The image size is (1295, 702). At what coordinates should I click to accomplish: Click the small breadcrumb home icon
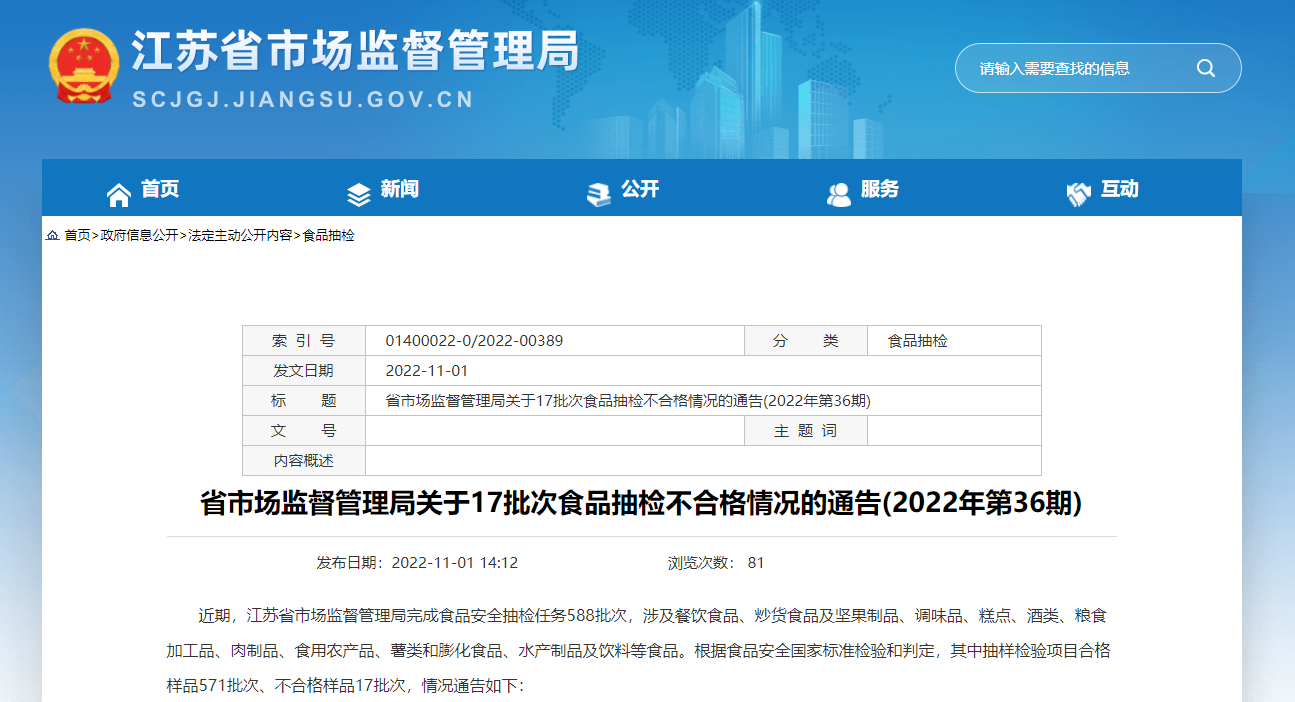[x=52, y=236]
